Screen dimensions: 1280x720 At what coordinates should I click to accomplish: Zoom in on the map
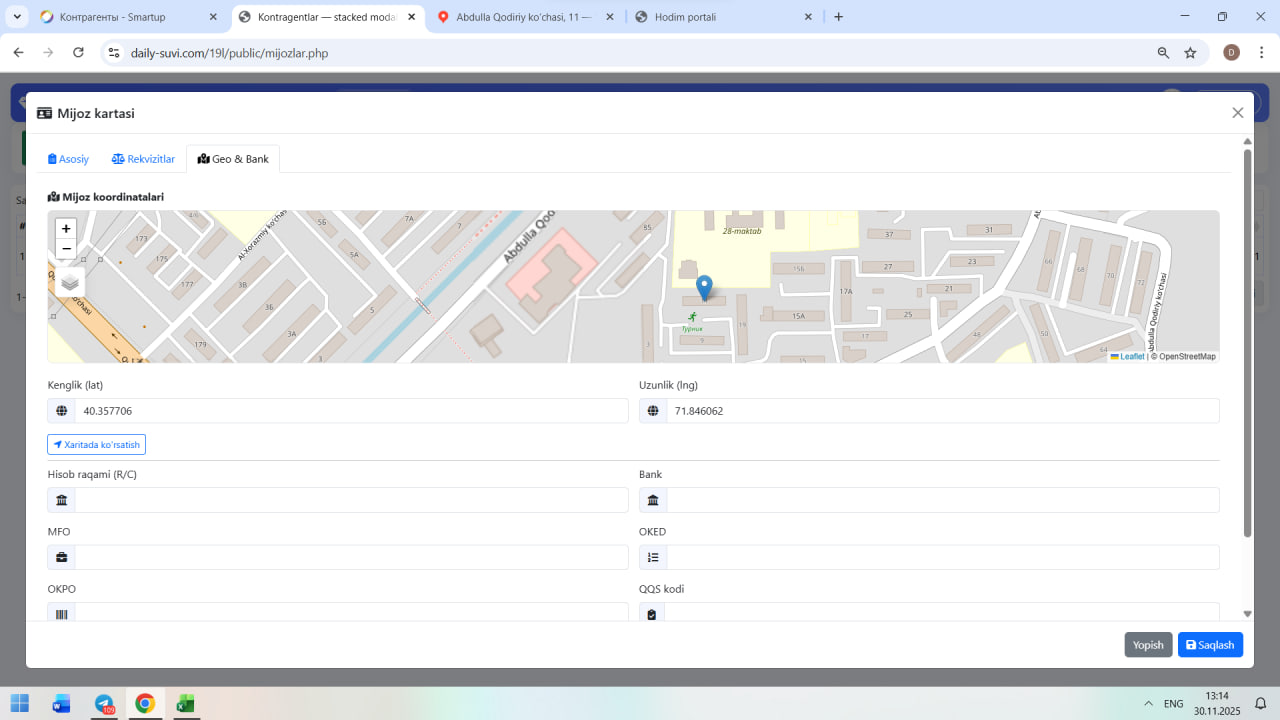point(66,229)
